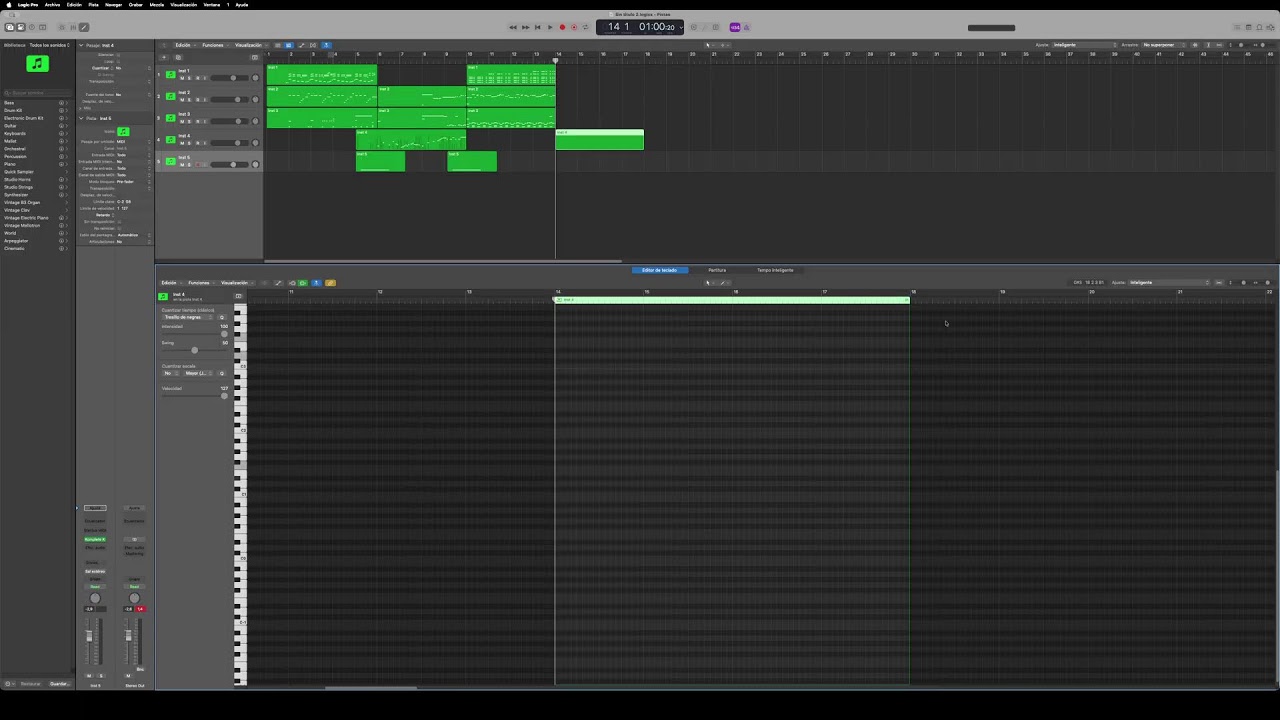The width and height of the screenshot is (1280, 720).
Task: Solo the Inst 2 track
Action: tap(189, 100)
